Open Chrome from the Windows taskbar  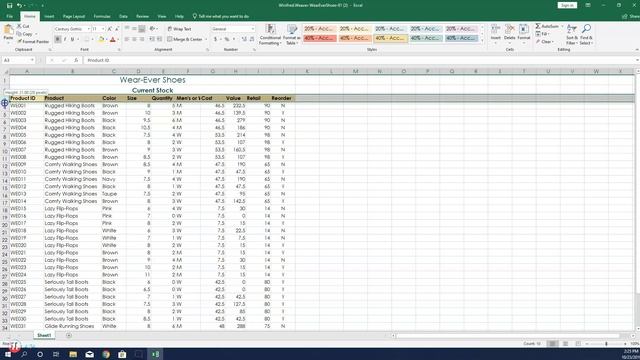click(x=106, y=354)
